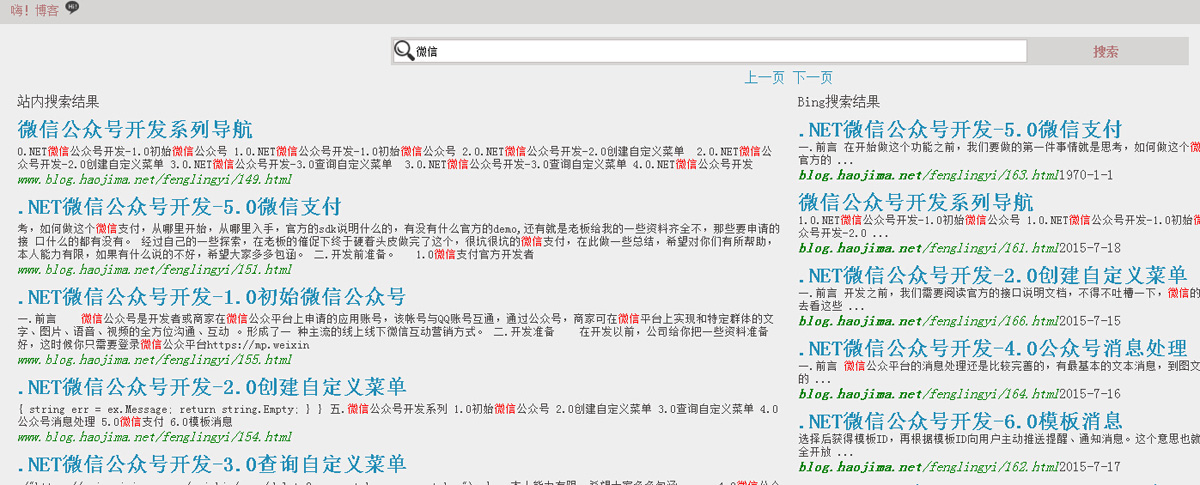Click the magnifier icon in search box
Image resolution: width=1200 pixels, height=485 pixels.
[x=404, y=51]
